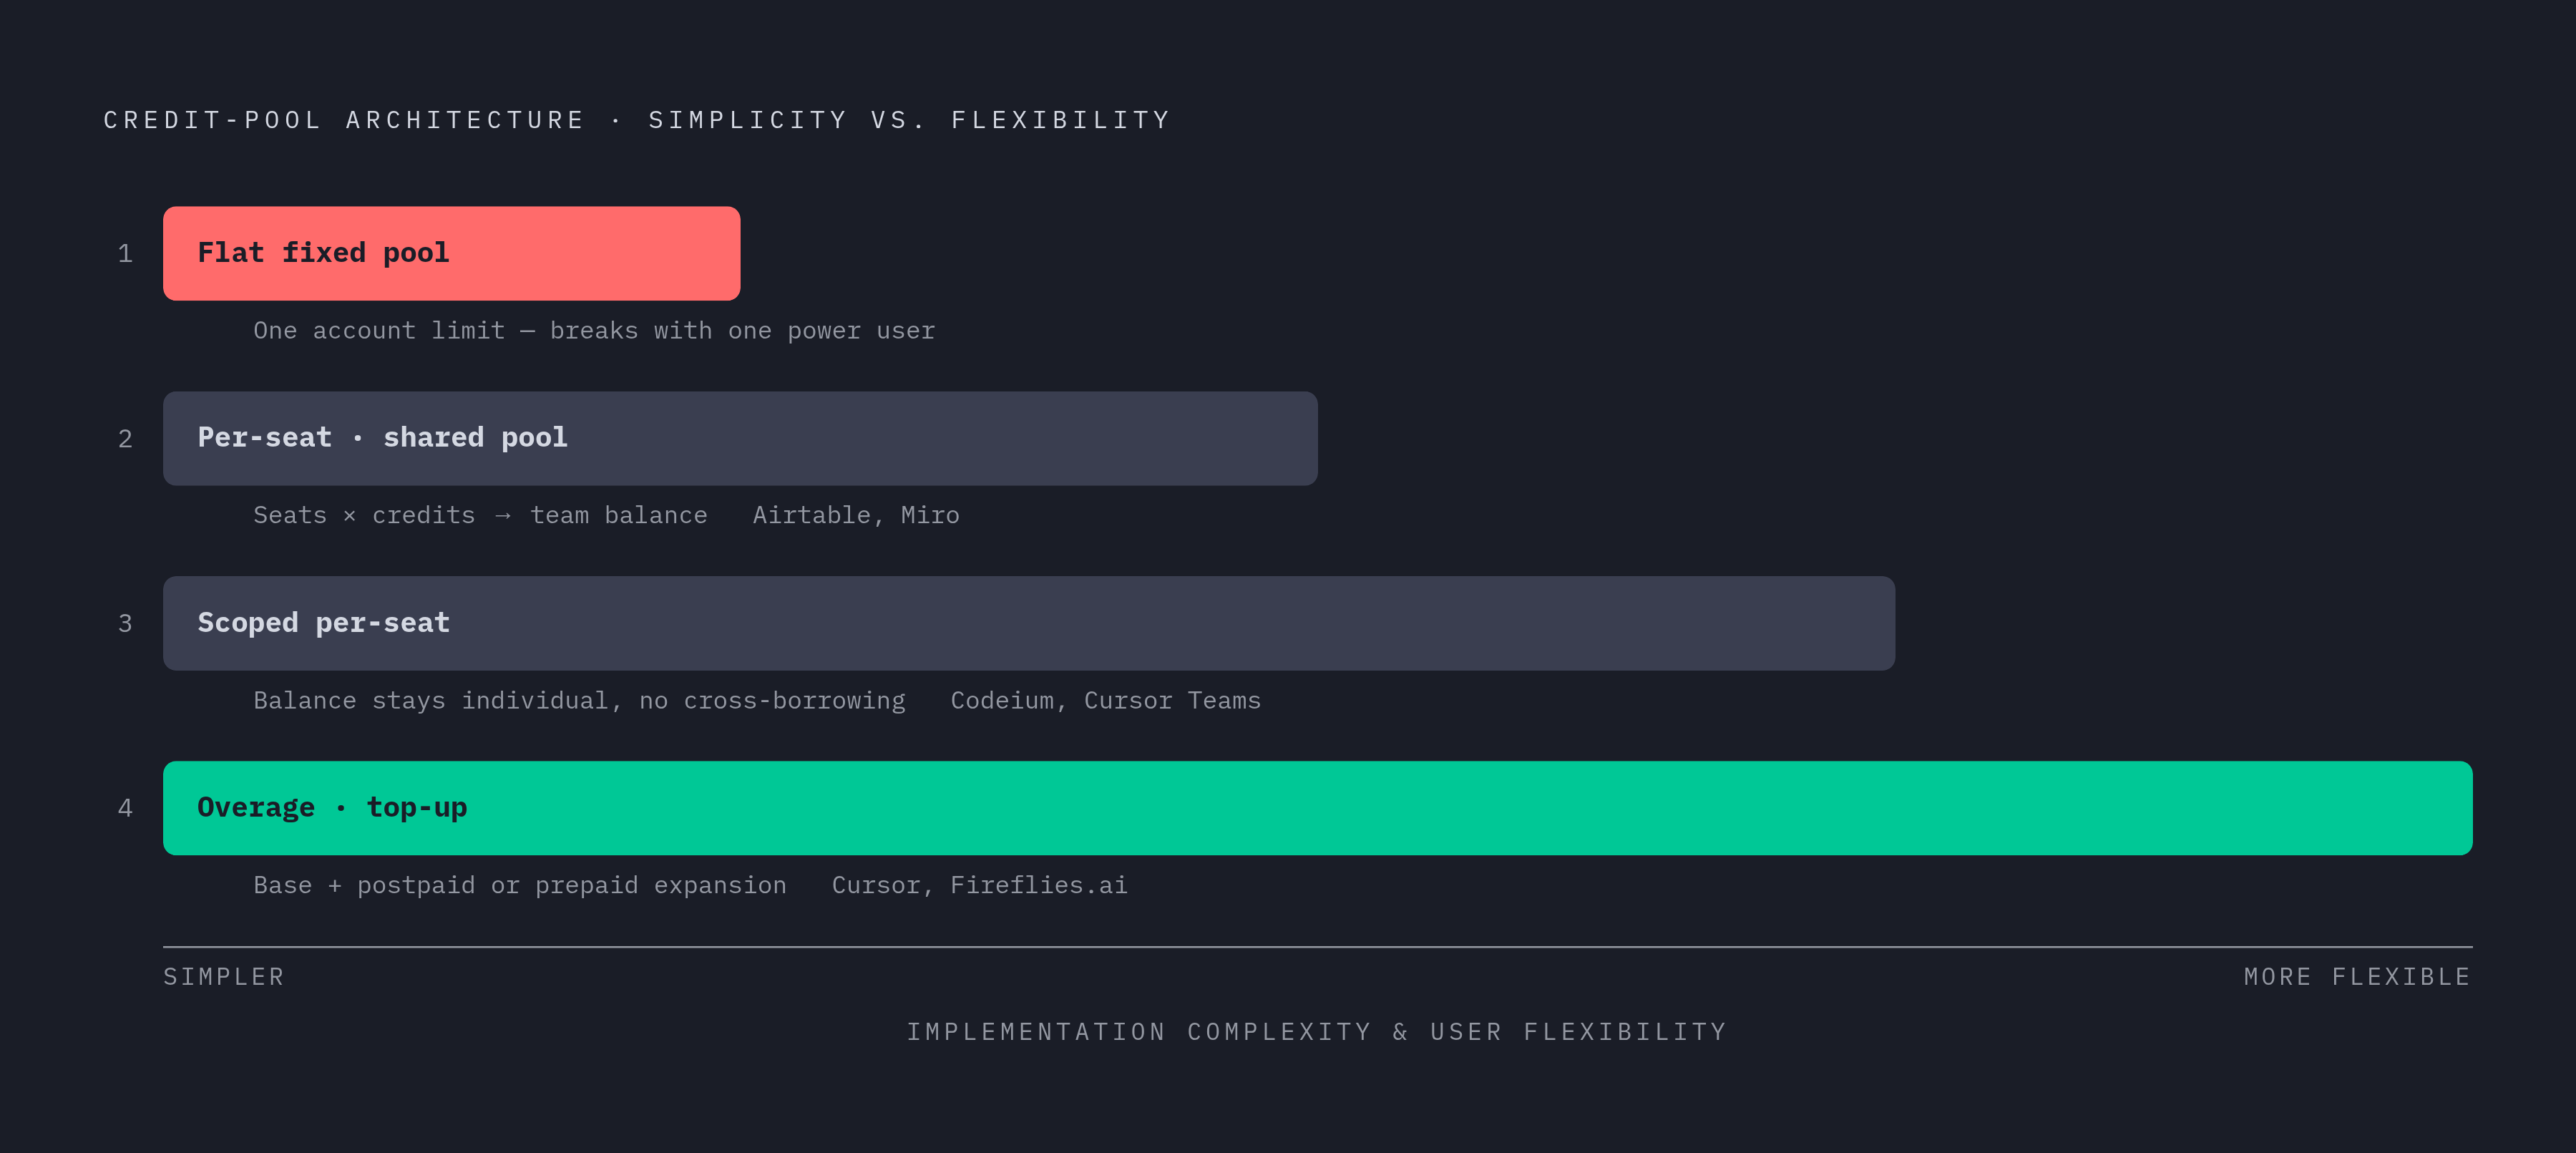Select the green 'Overage · top-up' bar
This screenshot has width=2576, height=1153.
1318,808
